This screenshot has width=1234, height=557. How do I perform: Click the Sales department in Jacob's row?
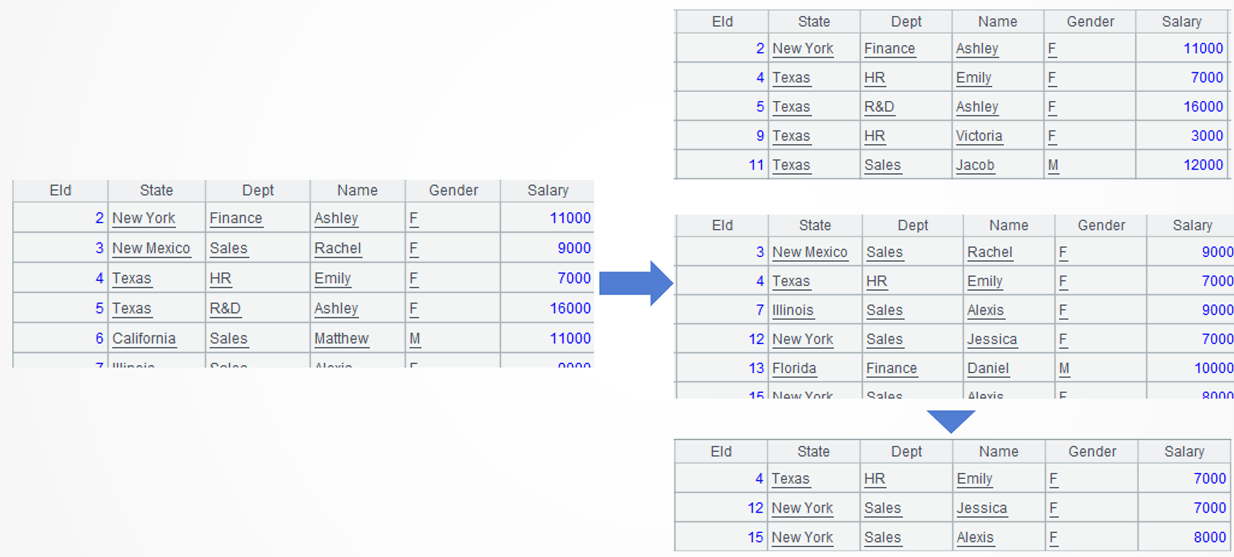click(882, 165)
